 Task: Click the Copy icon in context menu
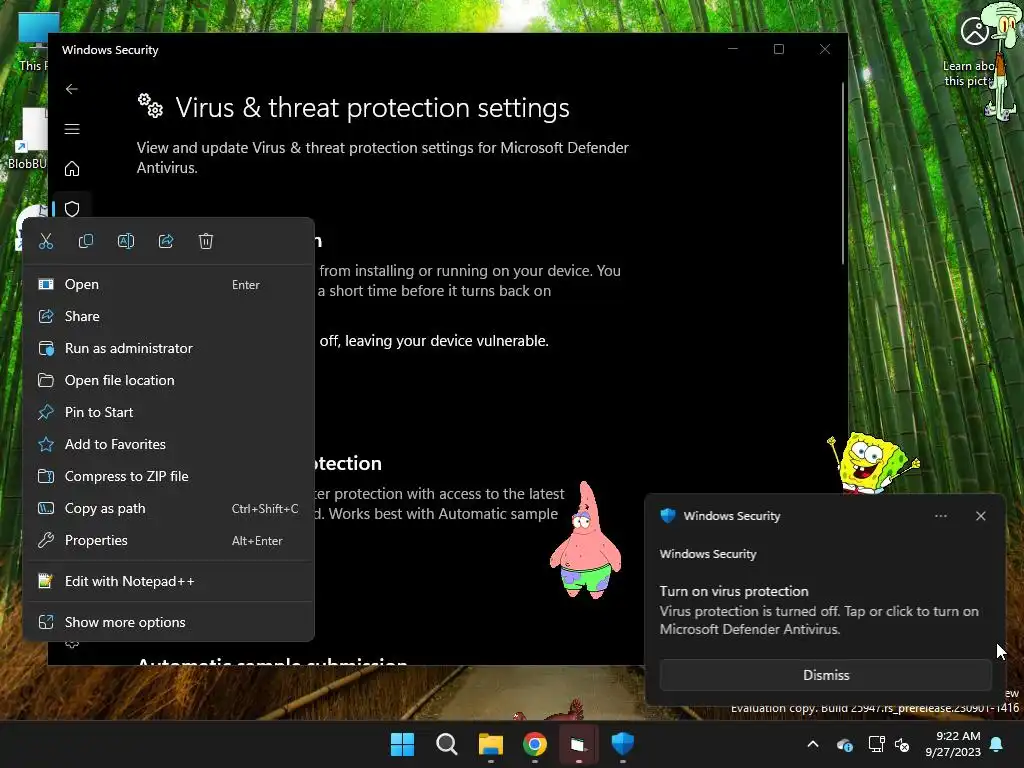(86, 241)
